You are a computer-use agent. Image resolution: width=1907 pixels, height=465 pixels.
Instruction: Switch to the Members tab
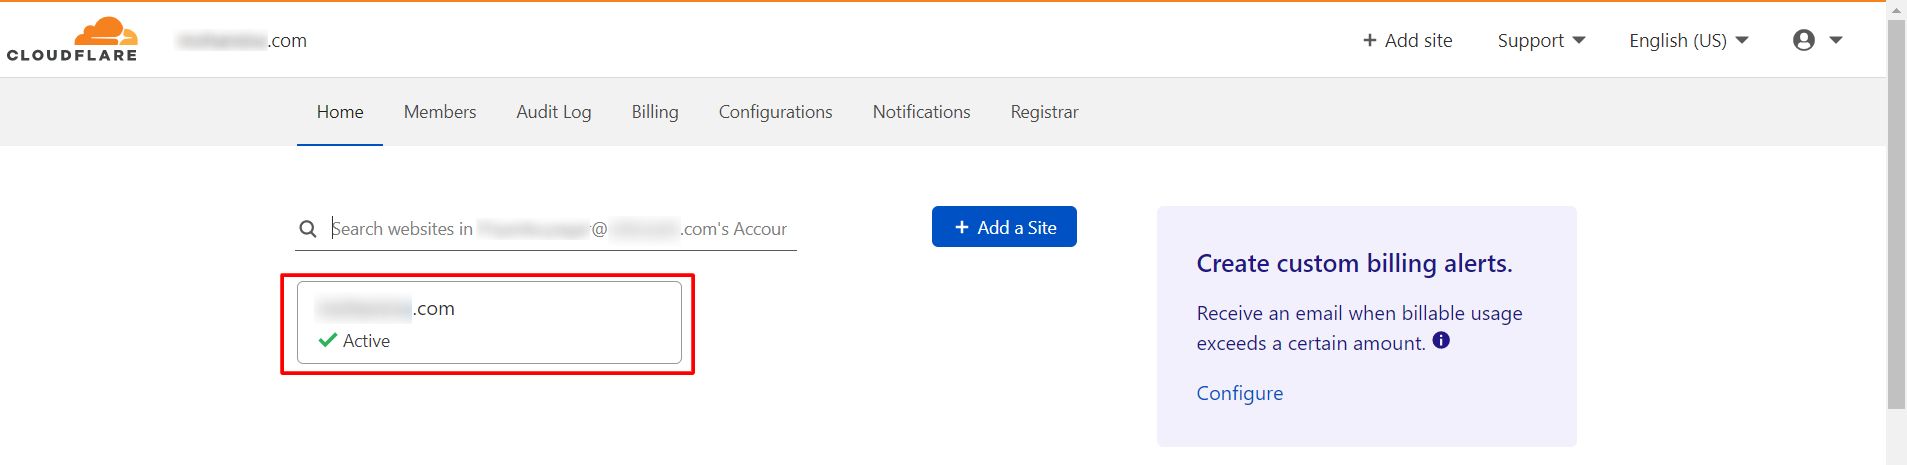(440, 112)
